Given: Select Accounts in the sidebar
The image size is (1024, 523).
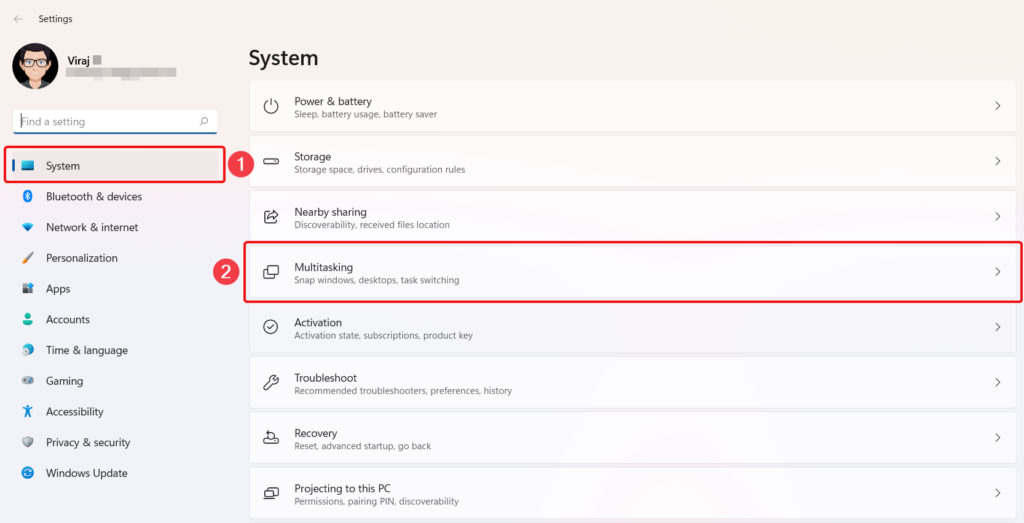Looking at the screenshot, I should [67, 320].
